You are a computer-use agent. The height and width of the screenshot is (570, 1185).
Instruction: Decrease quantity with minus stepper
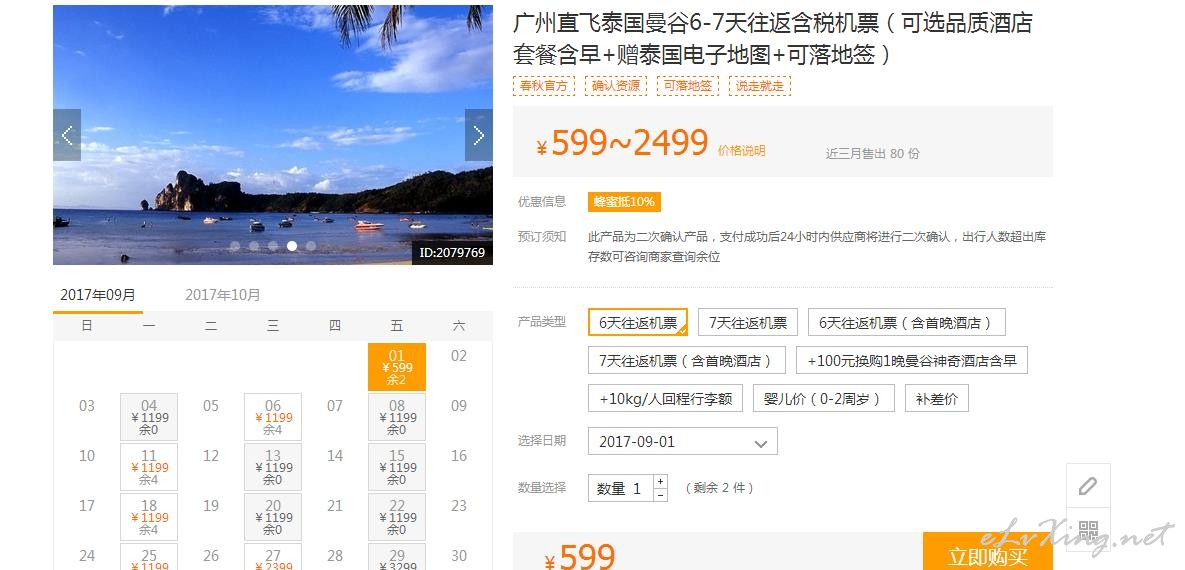(661, 494)
